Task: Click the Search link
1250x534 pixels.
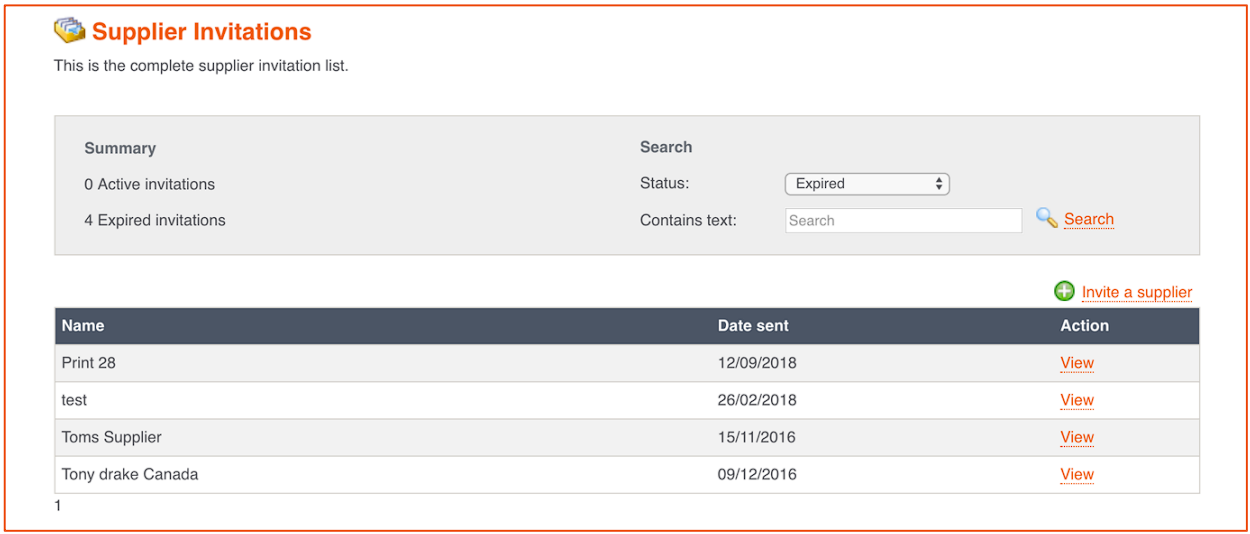Action: click(x=1089, y=219)
